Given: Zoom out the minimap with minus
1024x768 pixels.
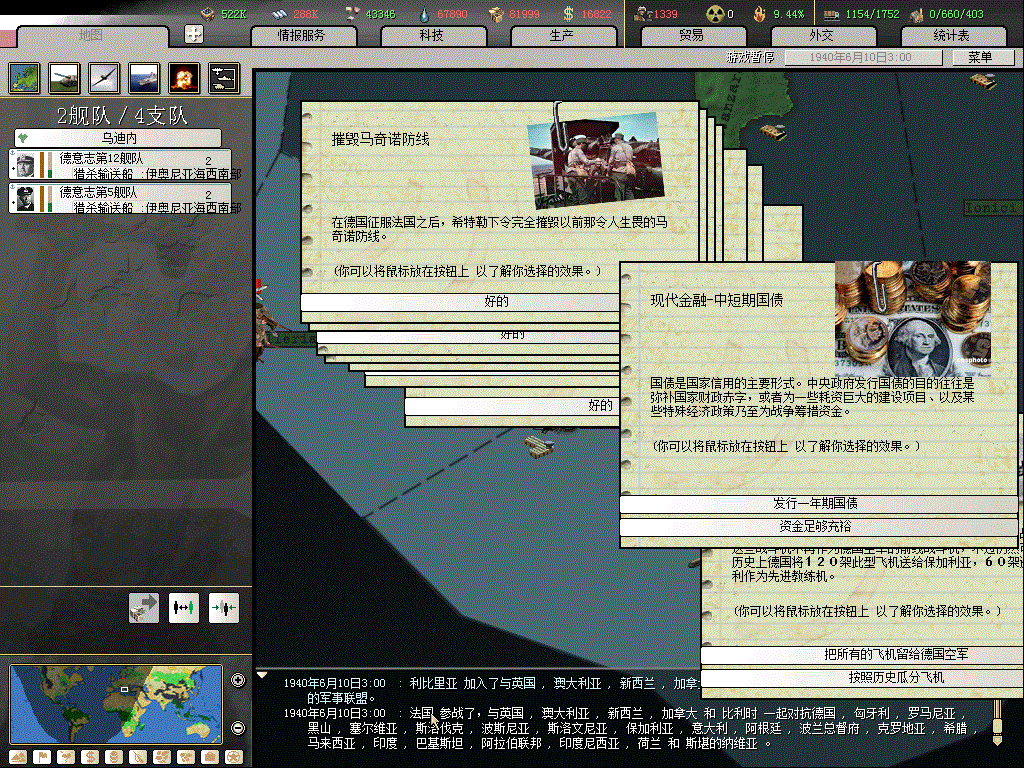Looking at the screenshot, I should coord(238,727).
